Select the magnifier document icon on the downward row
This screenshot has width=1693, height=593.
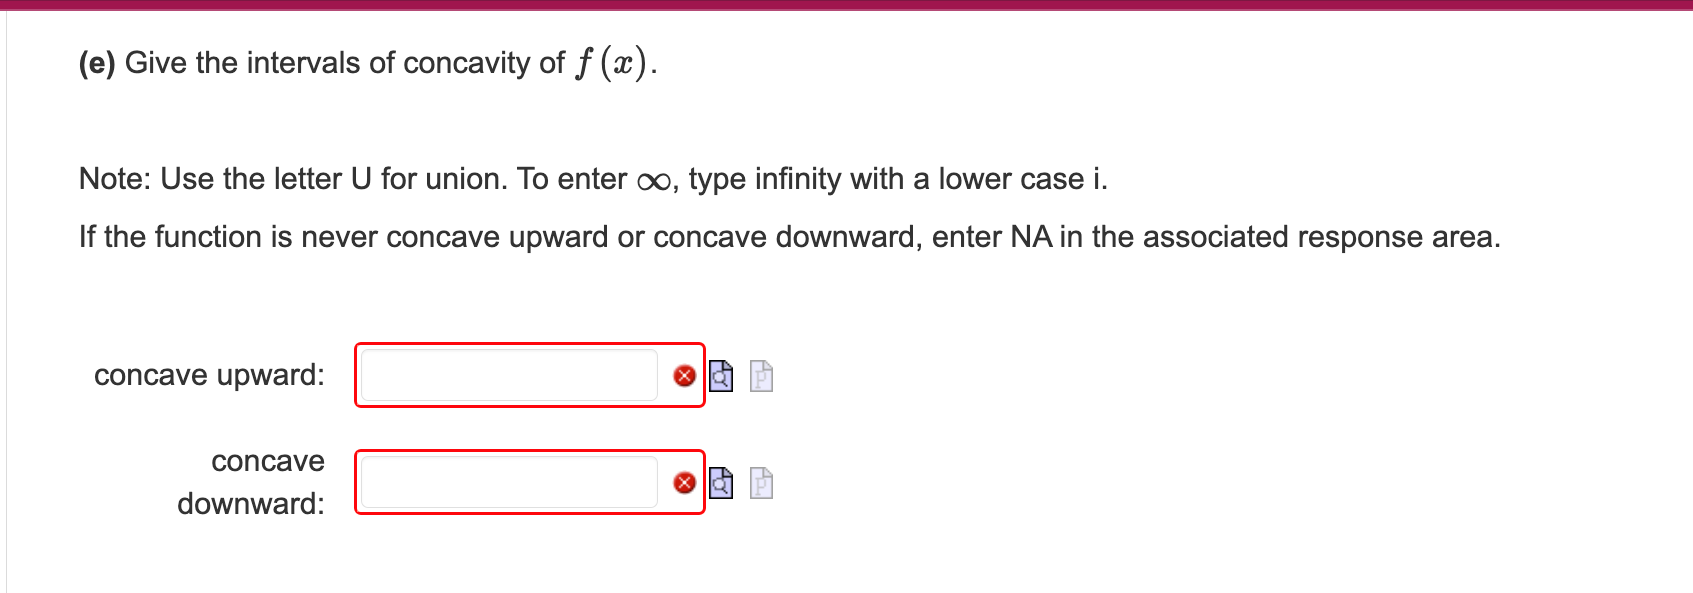722,484
